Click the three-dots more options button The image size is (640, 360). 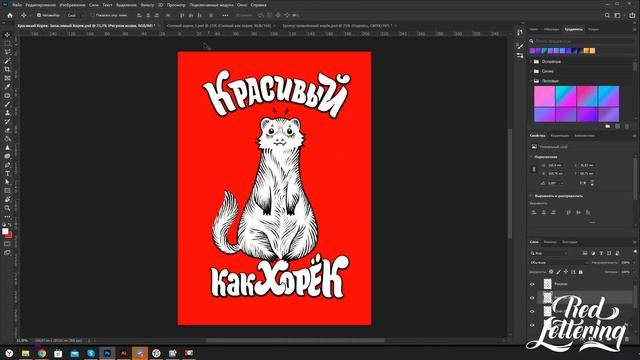click(225, 15)
